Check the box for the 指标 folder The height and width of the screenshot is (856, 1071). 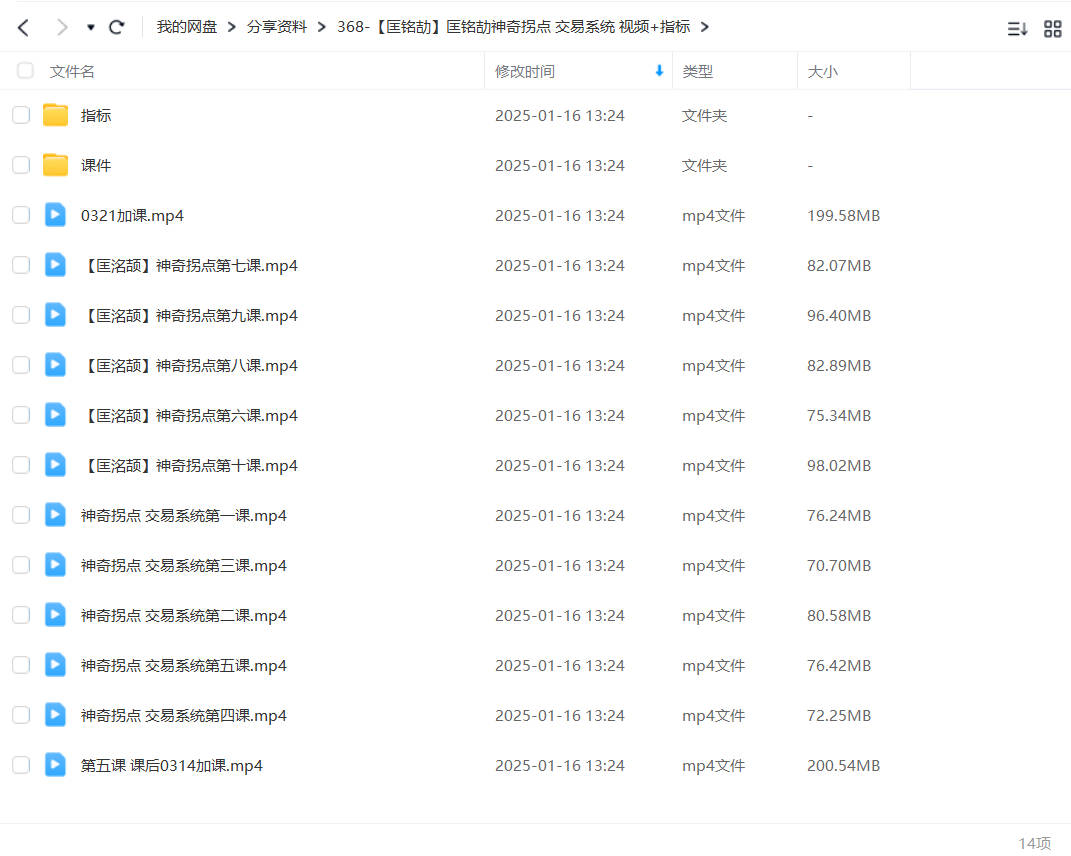pos(21,115)
